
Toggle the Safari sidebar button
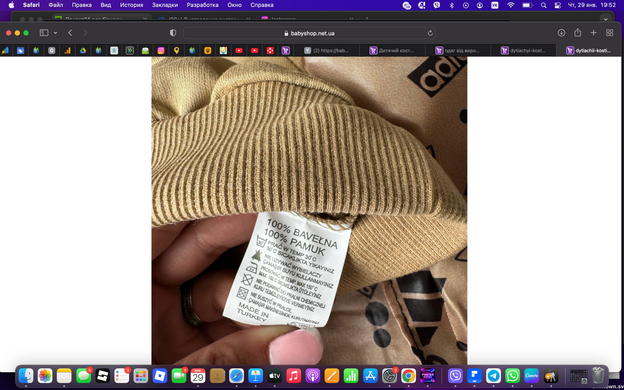(44, 33)
